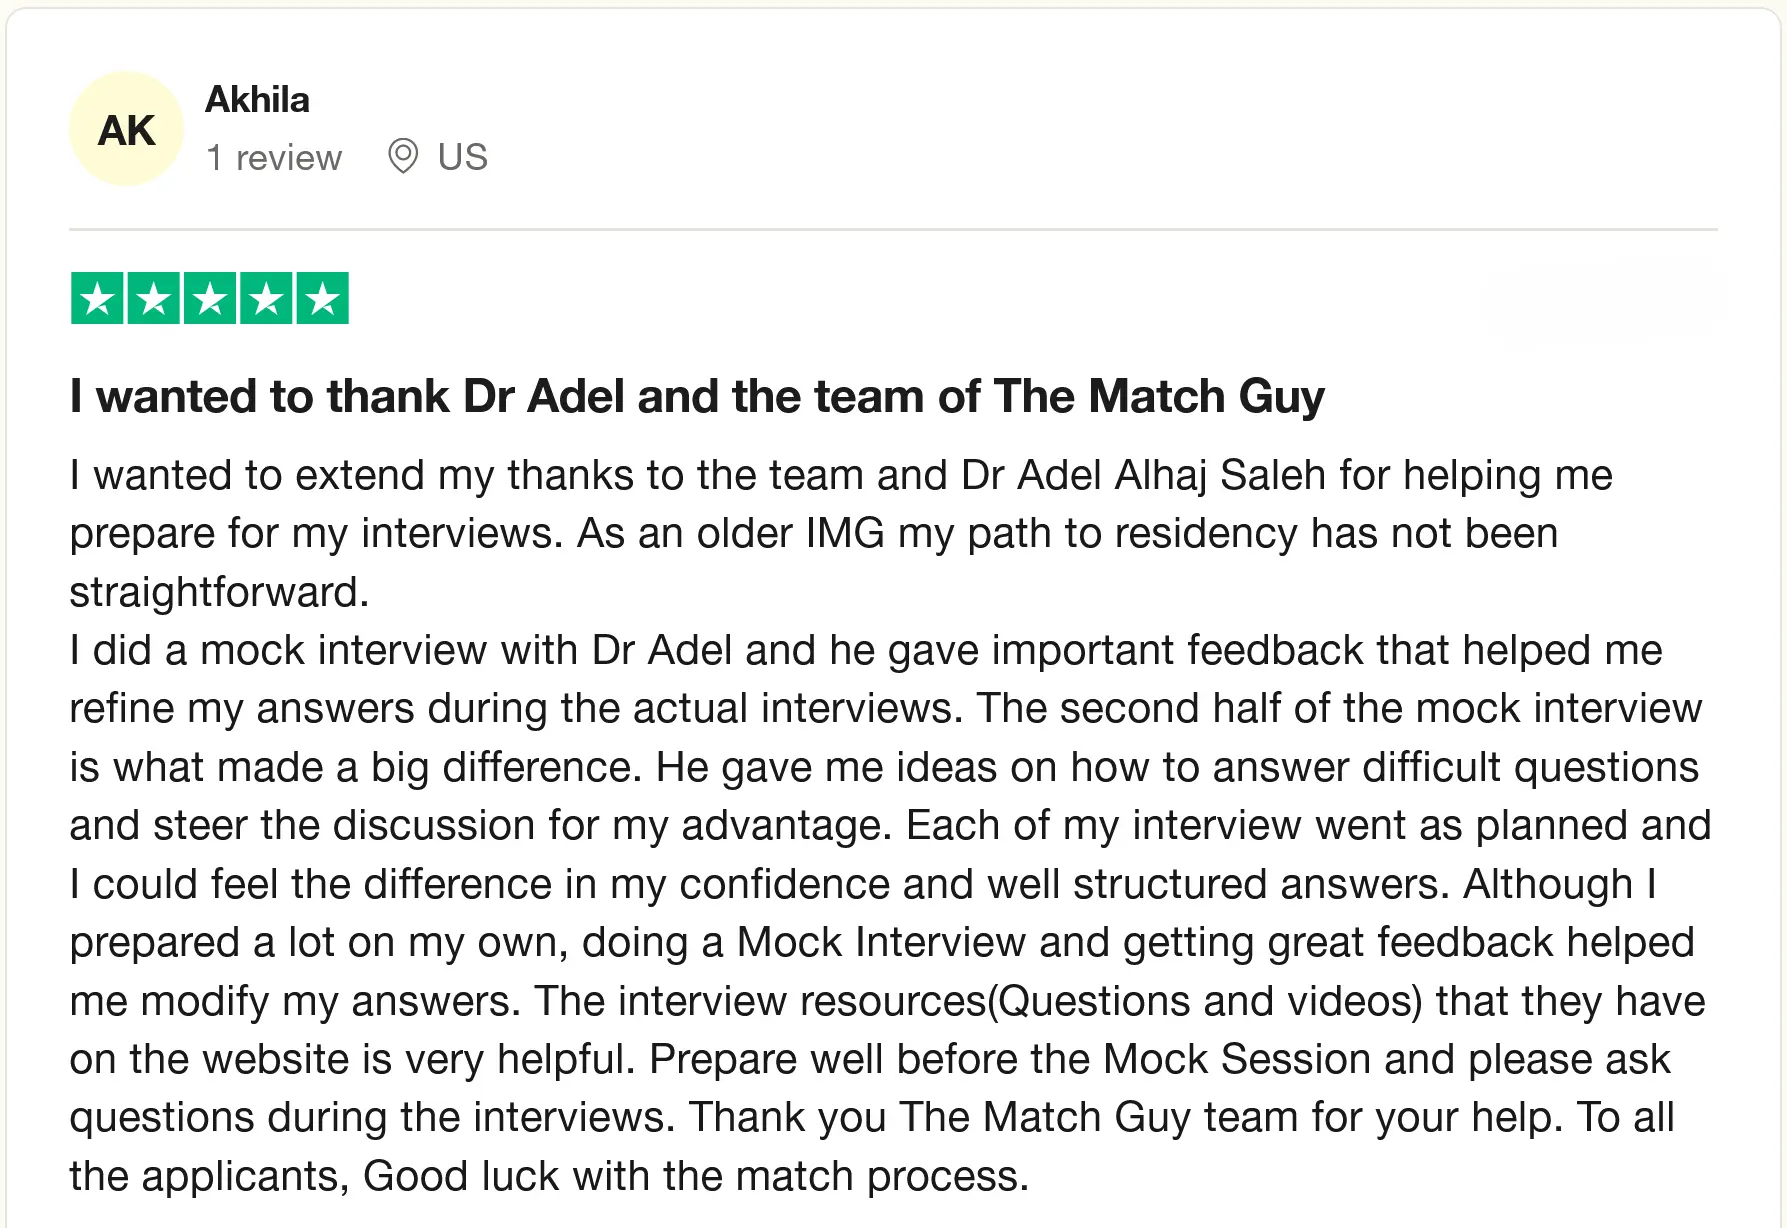Open the review title thanking Dr Adel

click(x=696, y=396)
